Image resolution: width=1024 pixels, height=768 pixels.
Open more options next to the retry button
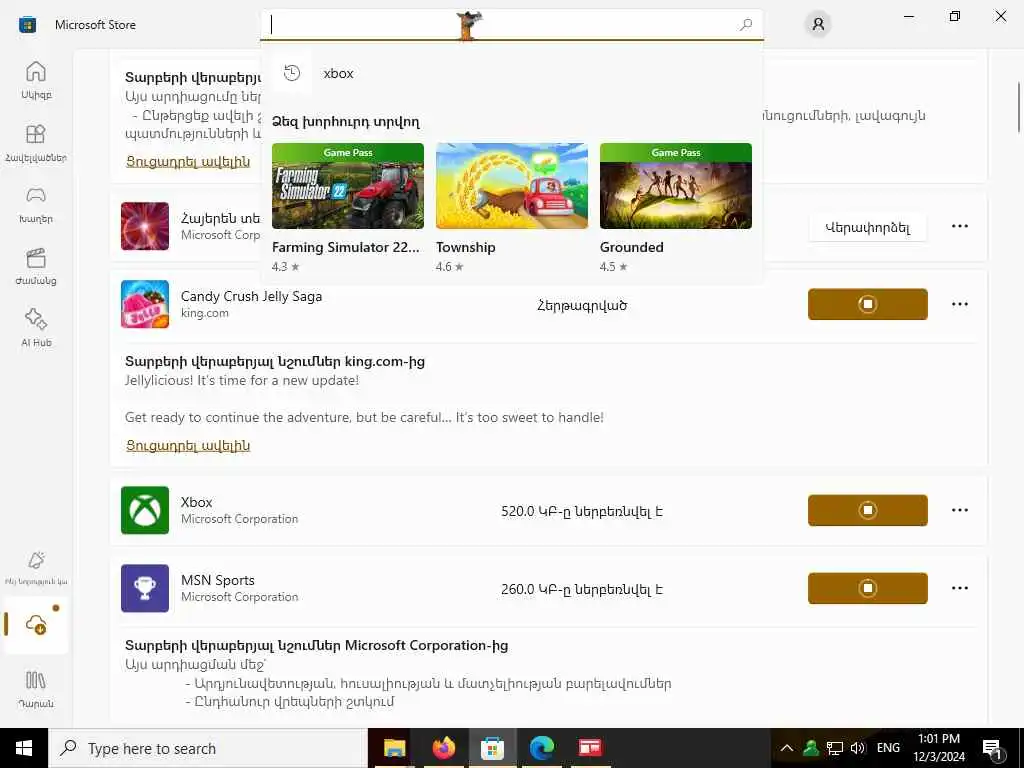(959, 226)
